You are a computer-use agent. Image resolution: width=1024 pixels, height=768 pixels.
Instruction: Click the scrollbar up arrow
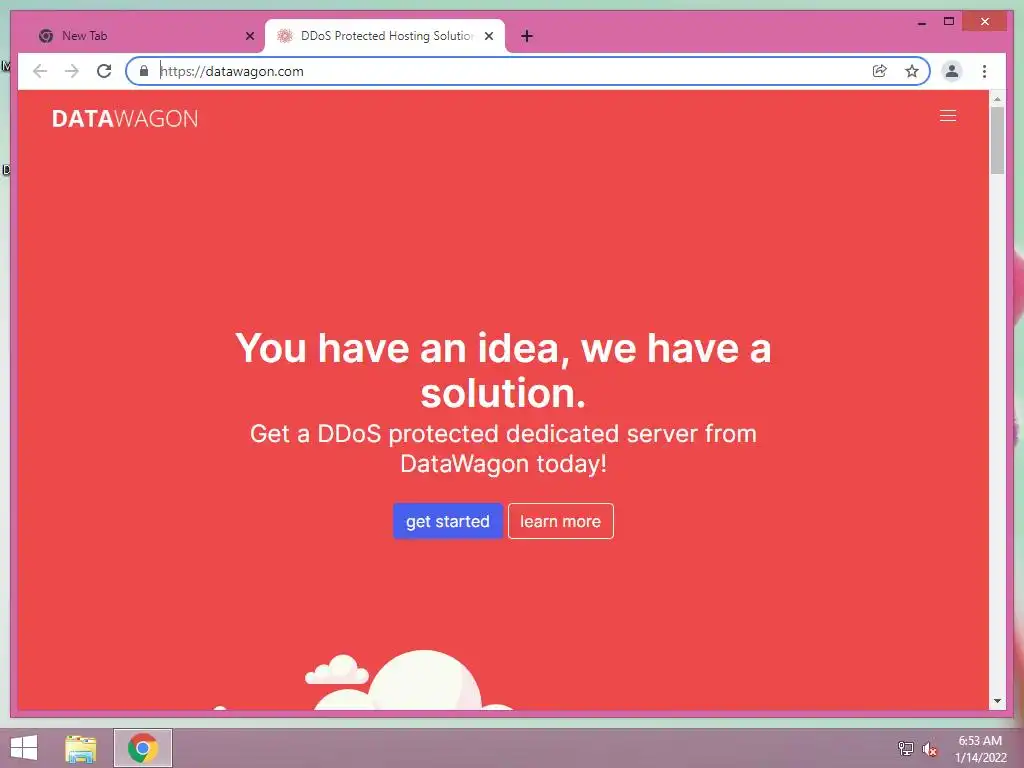pos(997,99)
